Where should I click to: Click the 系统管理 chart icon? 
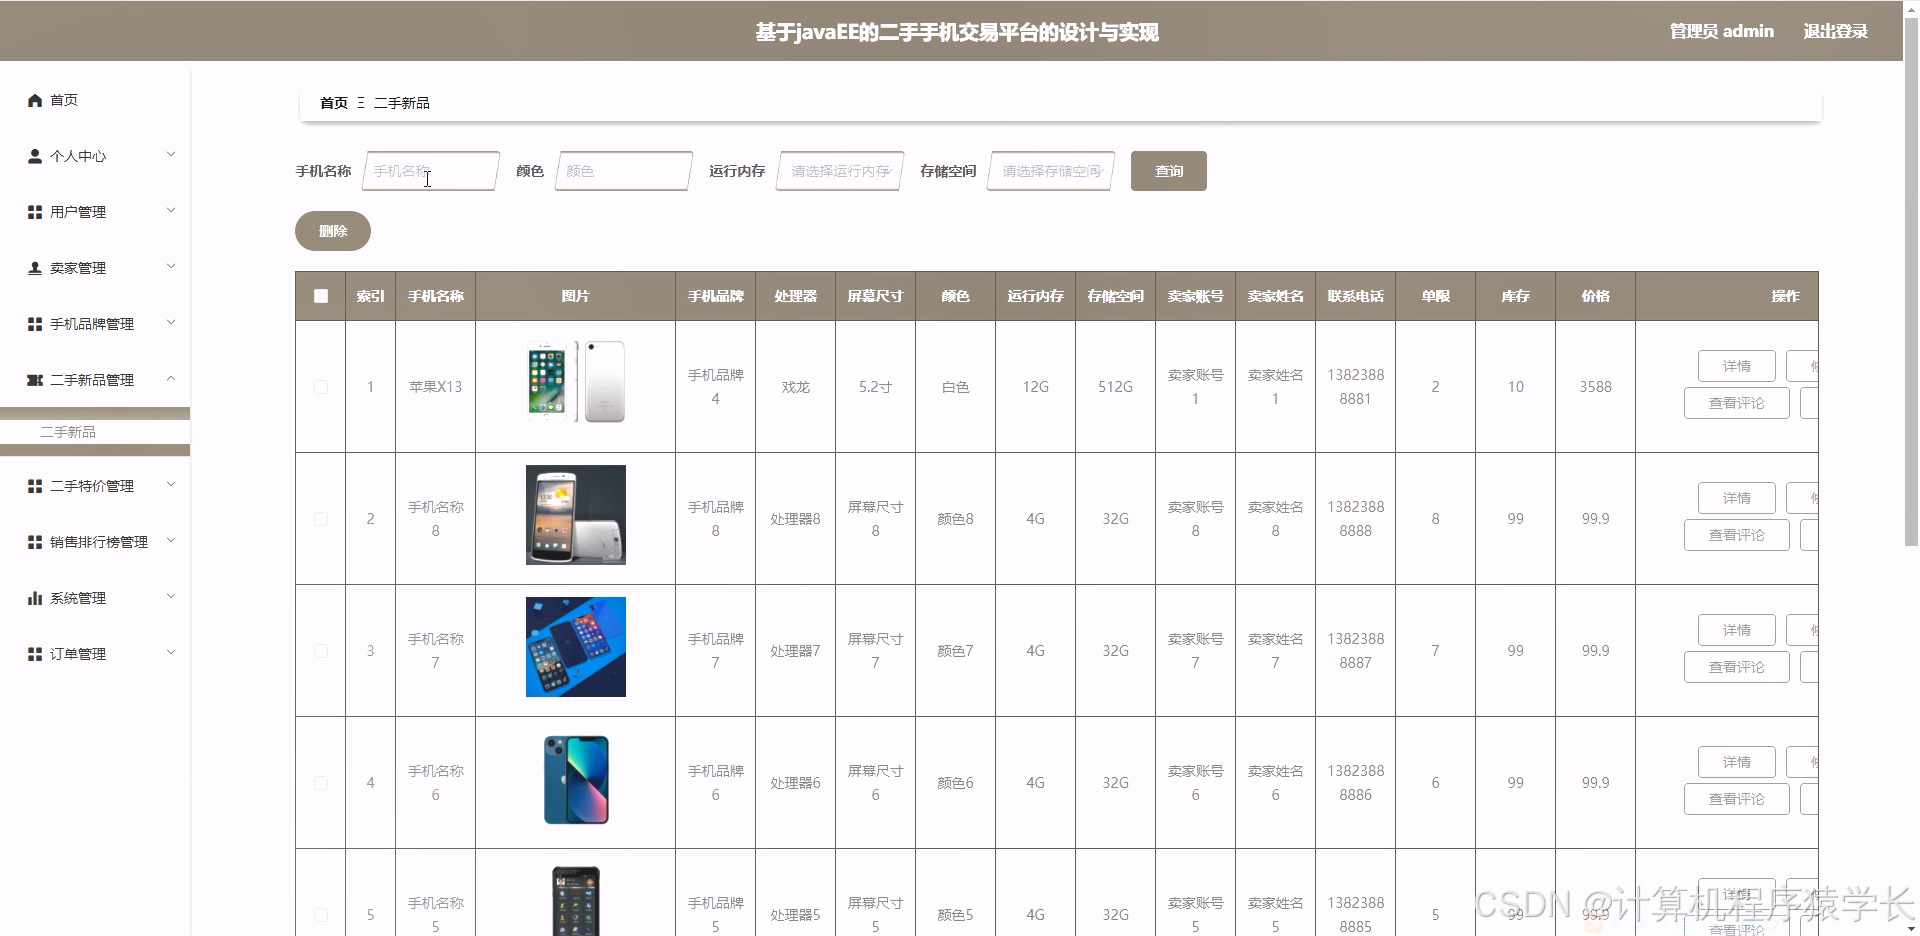(35, 598)
